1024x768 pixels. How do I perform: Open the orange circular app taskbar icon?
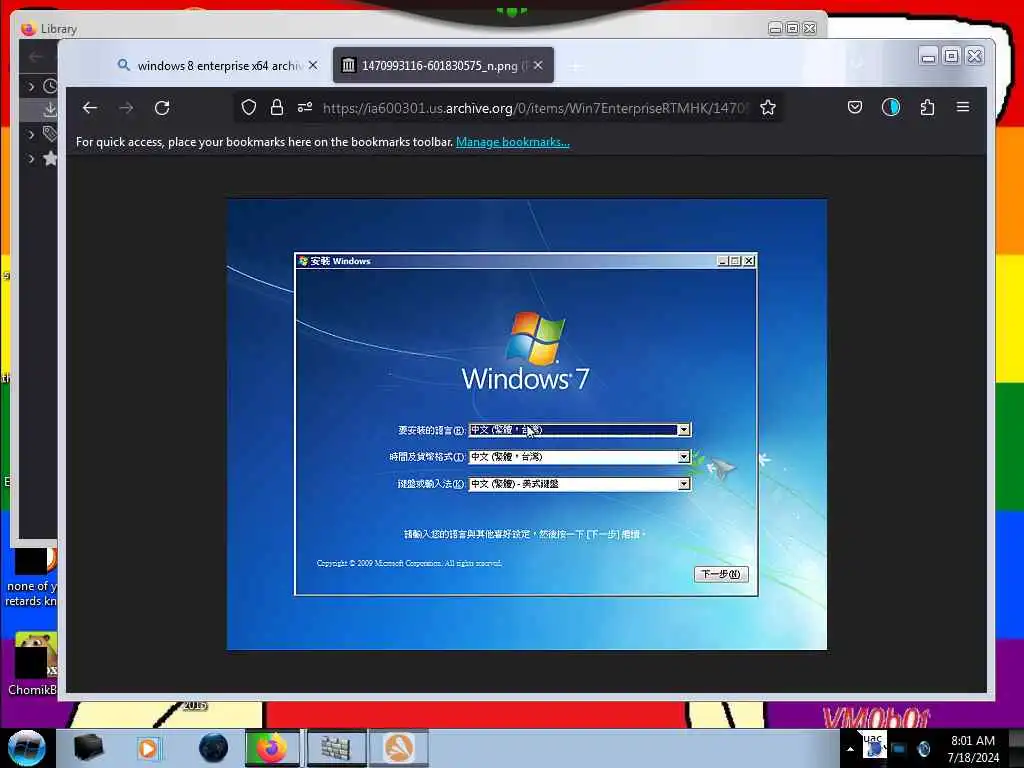click(399, 748)
